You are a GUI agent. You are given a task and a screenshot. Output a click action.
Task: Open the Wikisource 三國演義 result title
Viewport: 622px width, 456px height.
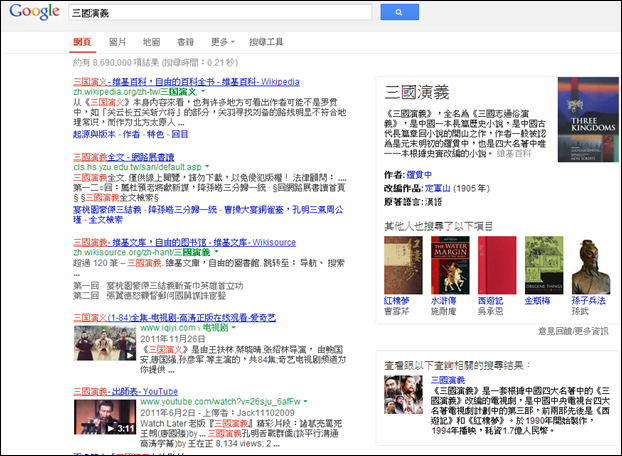pyautogui.click(x=184, y=242)
